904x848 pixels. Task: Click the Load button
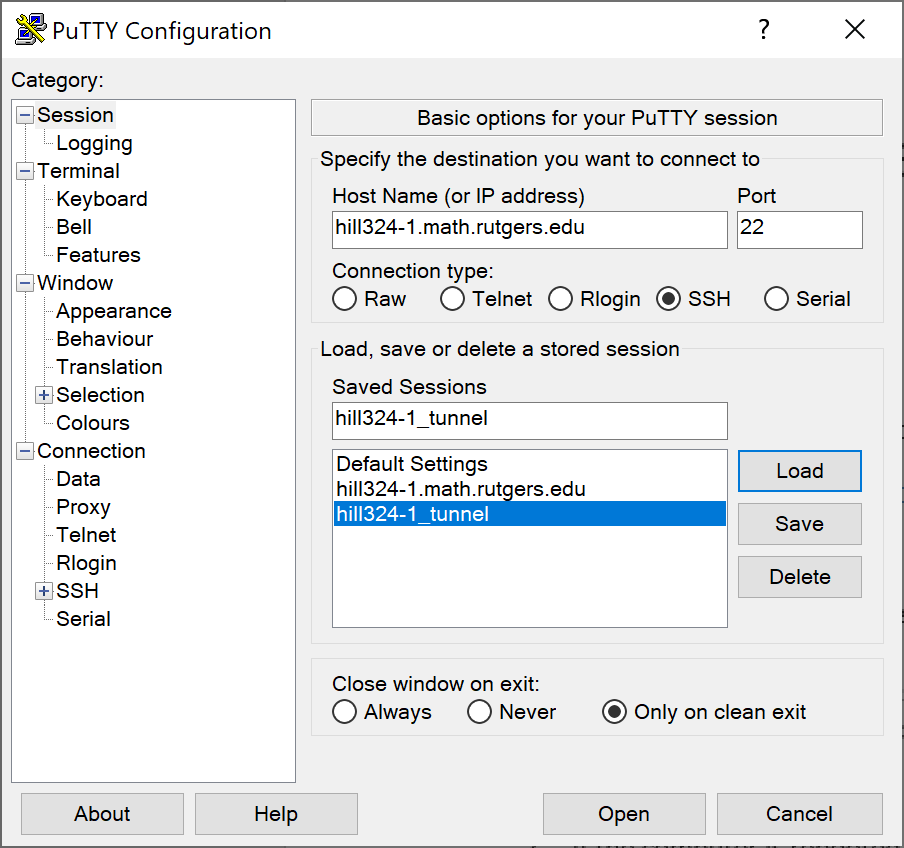click(x=800, y=471)
